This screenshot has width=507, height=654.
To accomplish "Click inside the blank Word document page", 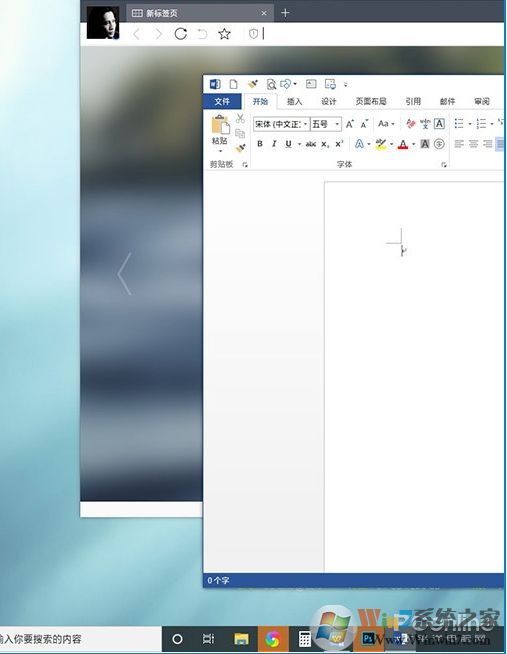I will (x=414, y=375).
